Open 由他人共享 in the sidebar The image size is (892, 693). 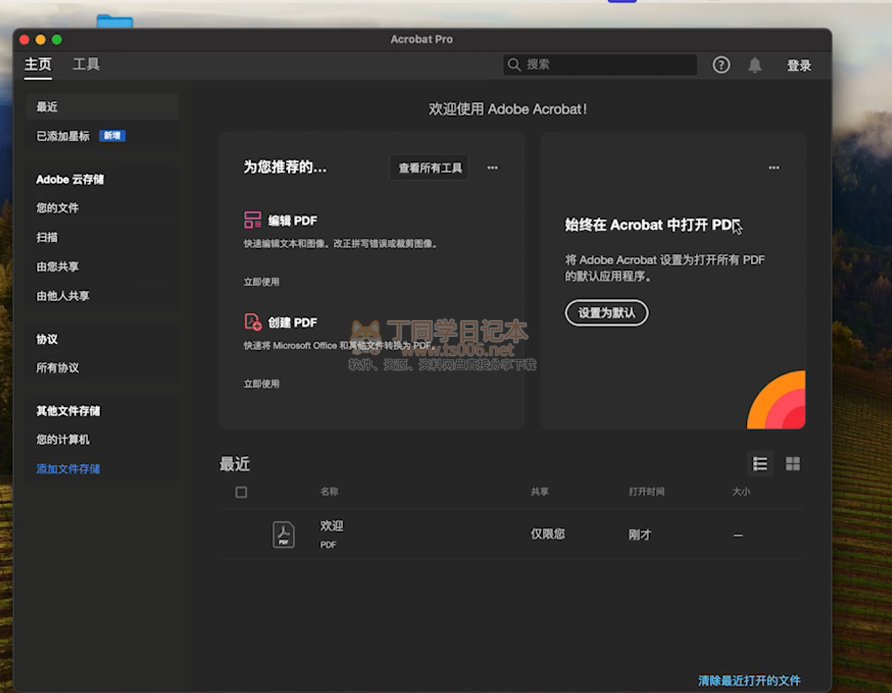63,296
